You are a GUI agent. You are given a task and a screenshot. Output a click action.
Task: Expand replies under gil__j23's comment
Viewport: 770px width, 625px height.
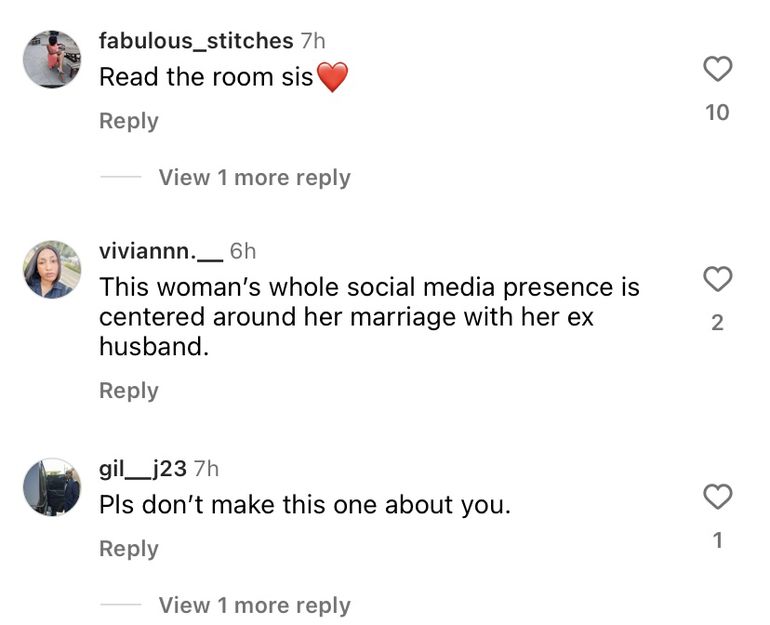tap(254, 606)
